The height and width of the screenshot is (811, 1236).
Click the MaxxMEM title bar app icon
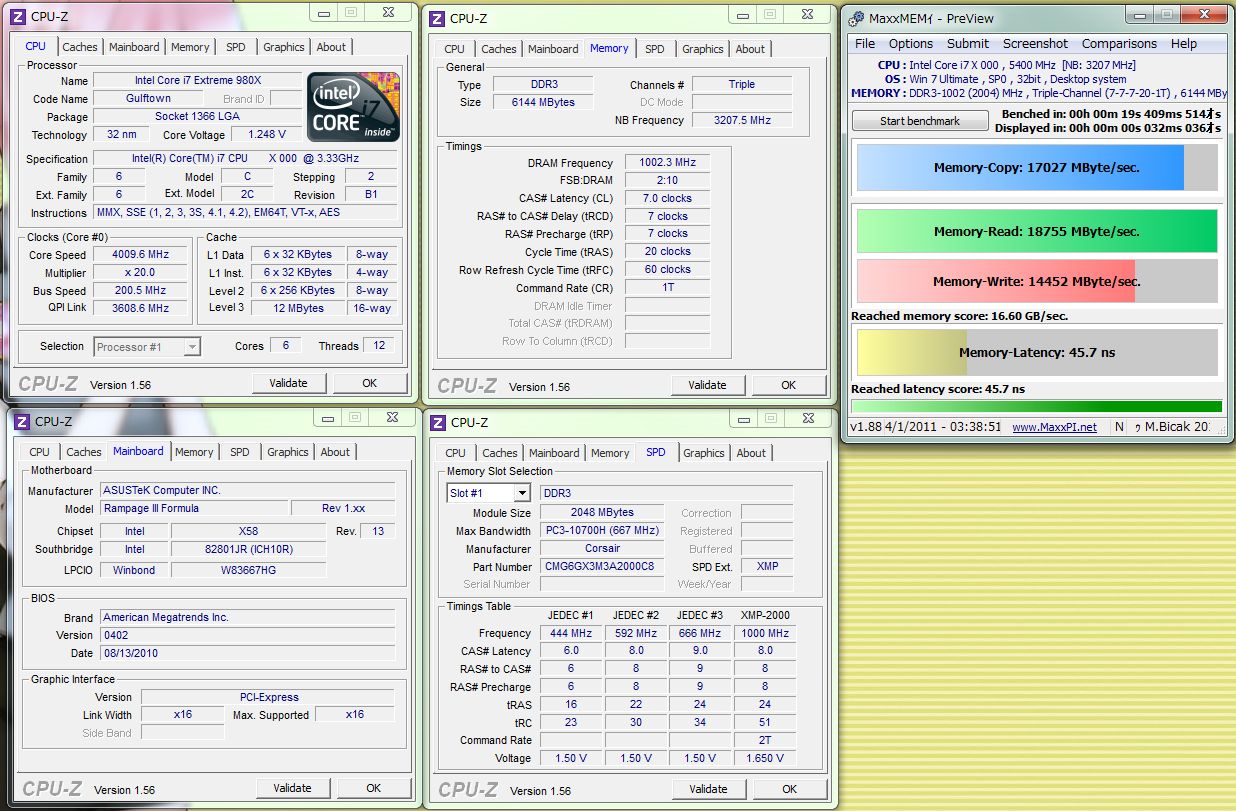[x=858, y=18]
